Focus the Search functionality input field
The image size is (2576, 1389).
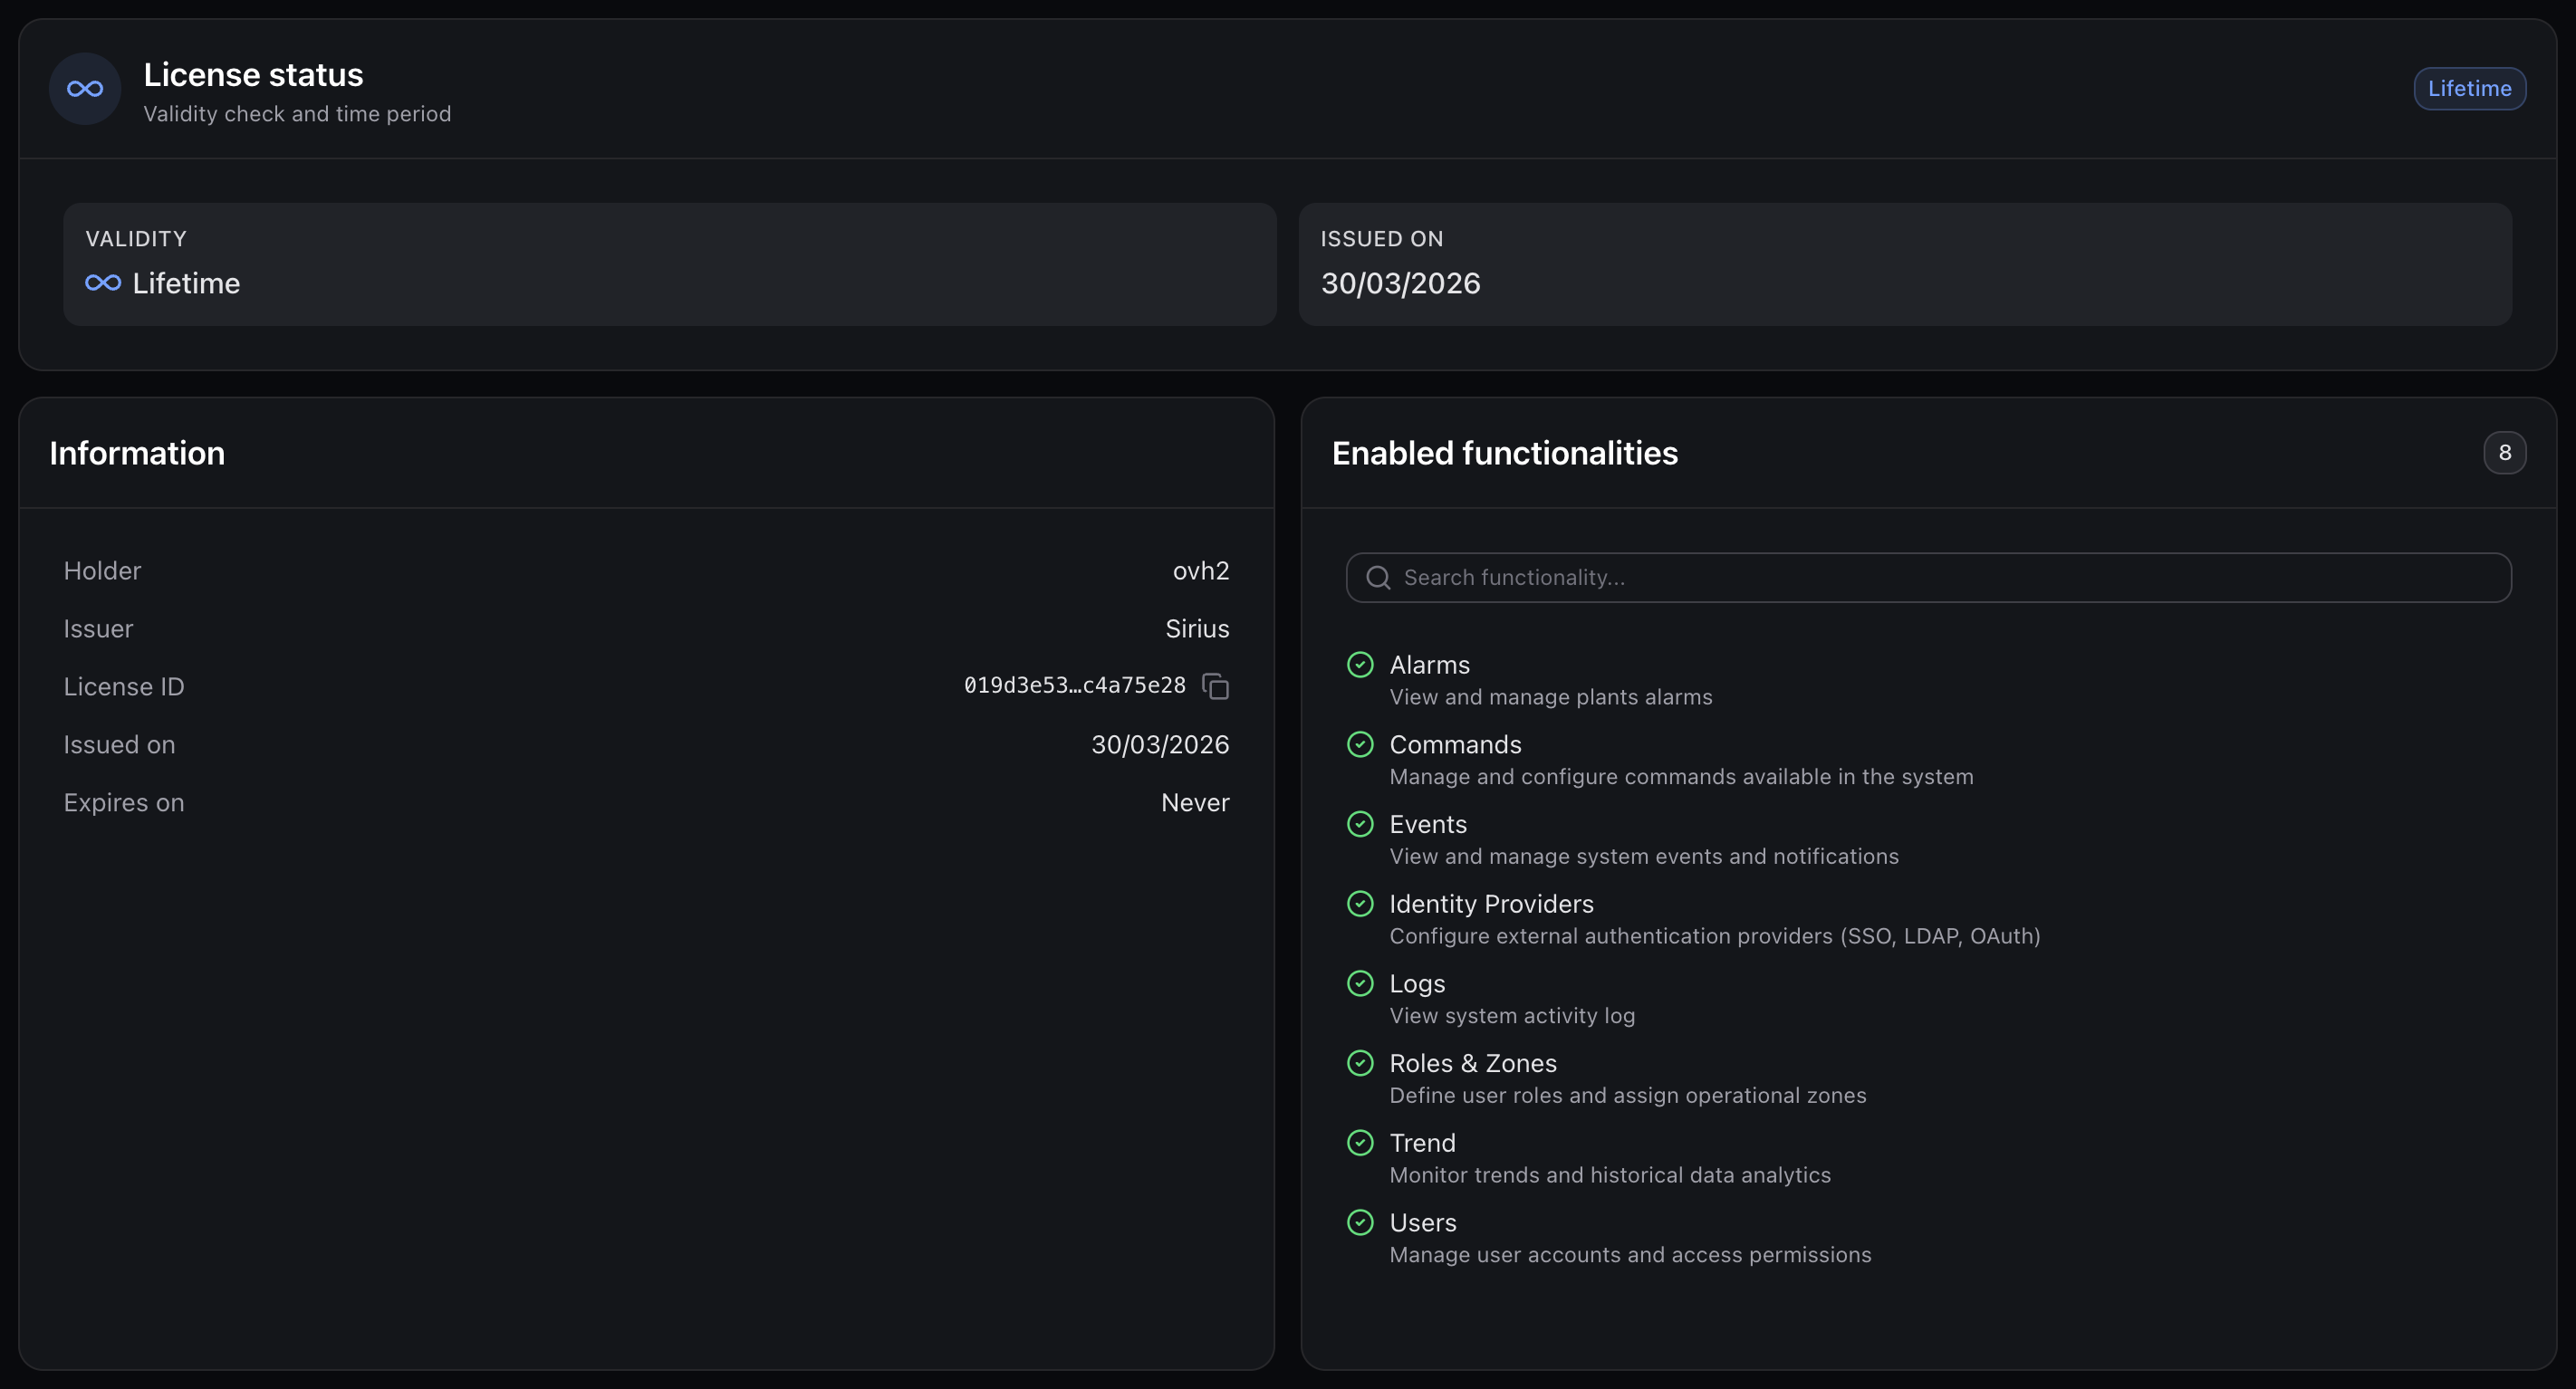click(1928, 578)
